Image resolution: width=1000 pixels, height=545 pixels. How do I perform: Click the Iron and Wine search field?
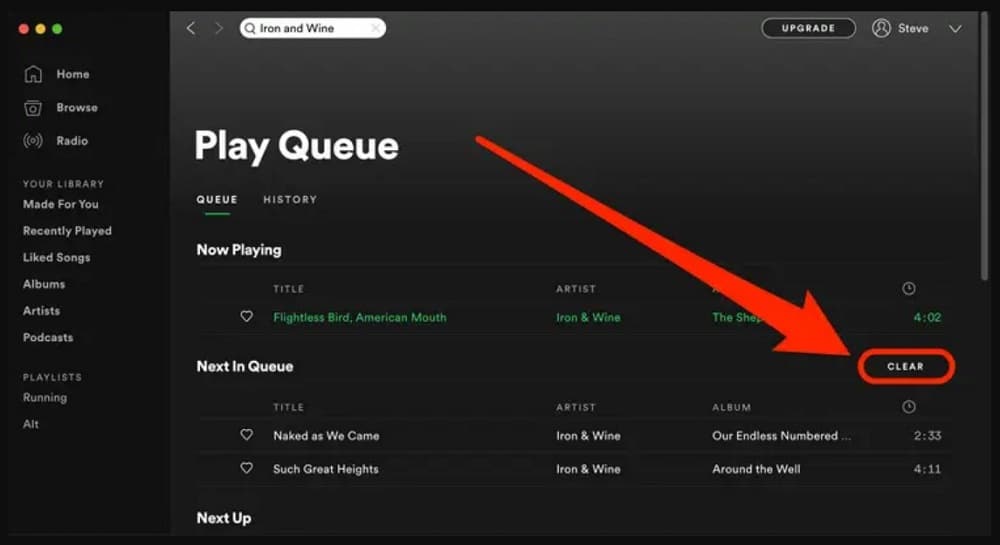312,28
